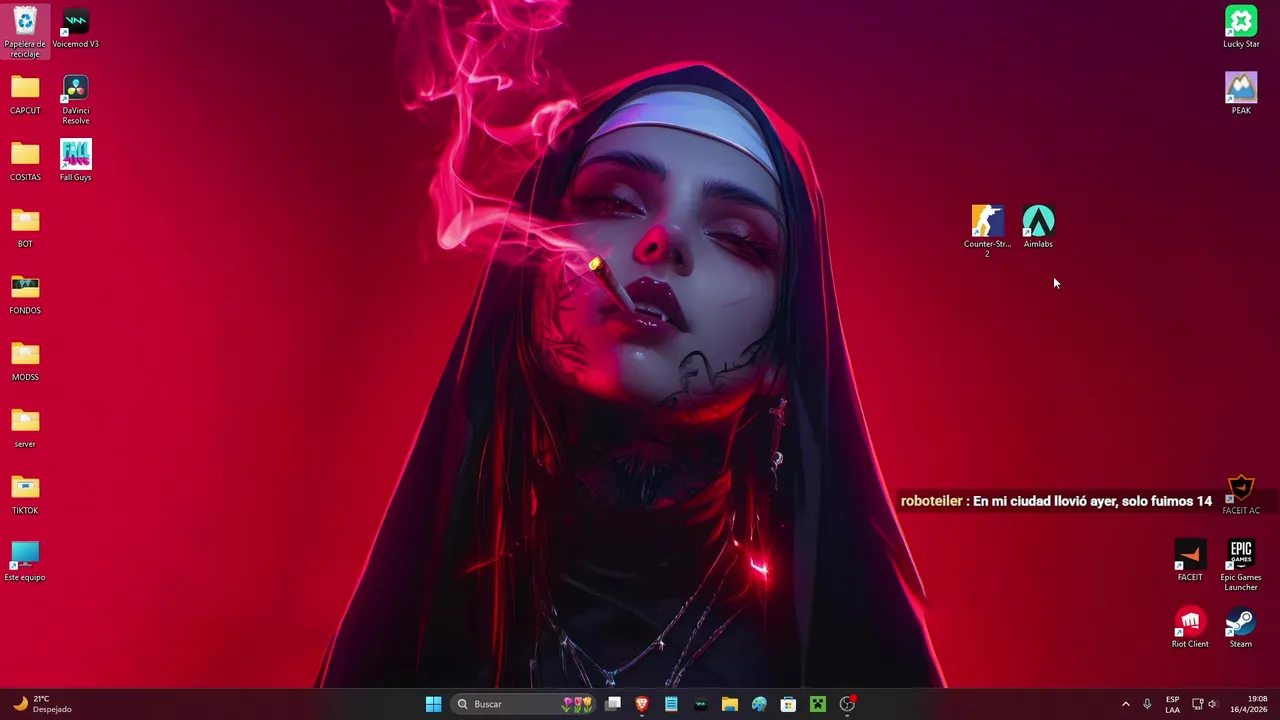The image size is (1280, 720).
Task: Select the Steam desktop shortcut
Action: coord(1241,628)
